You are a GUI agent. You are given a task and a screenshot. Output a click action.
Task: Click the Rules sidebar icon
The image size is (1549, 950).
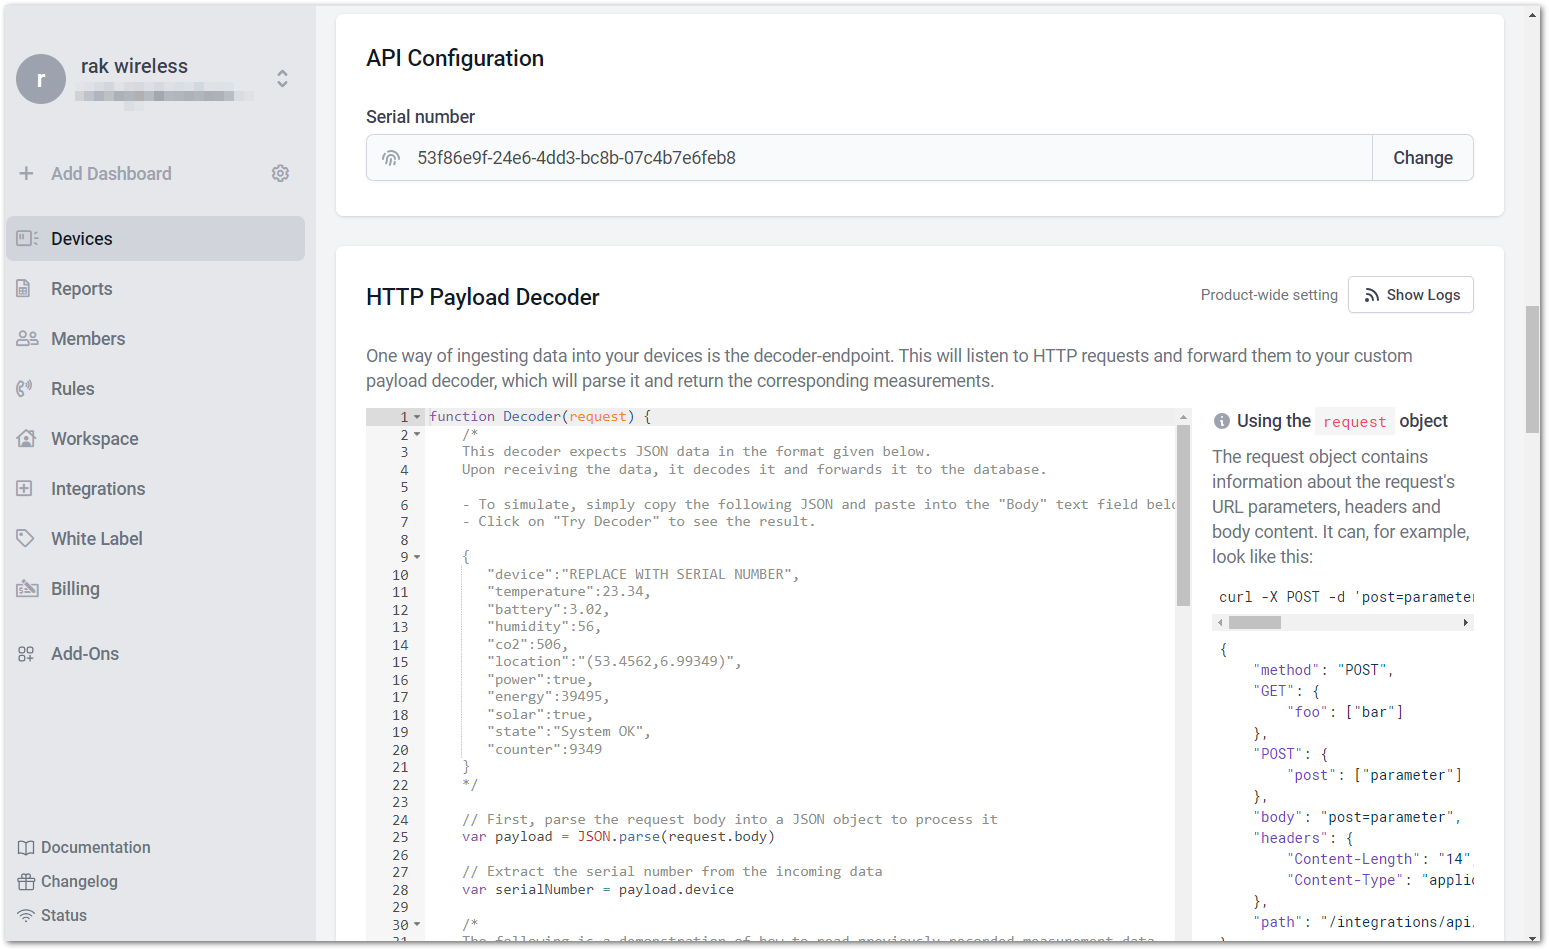[x=24, y=388]
